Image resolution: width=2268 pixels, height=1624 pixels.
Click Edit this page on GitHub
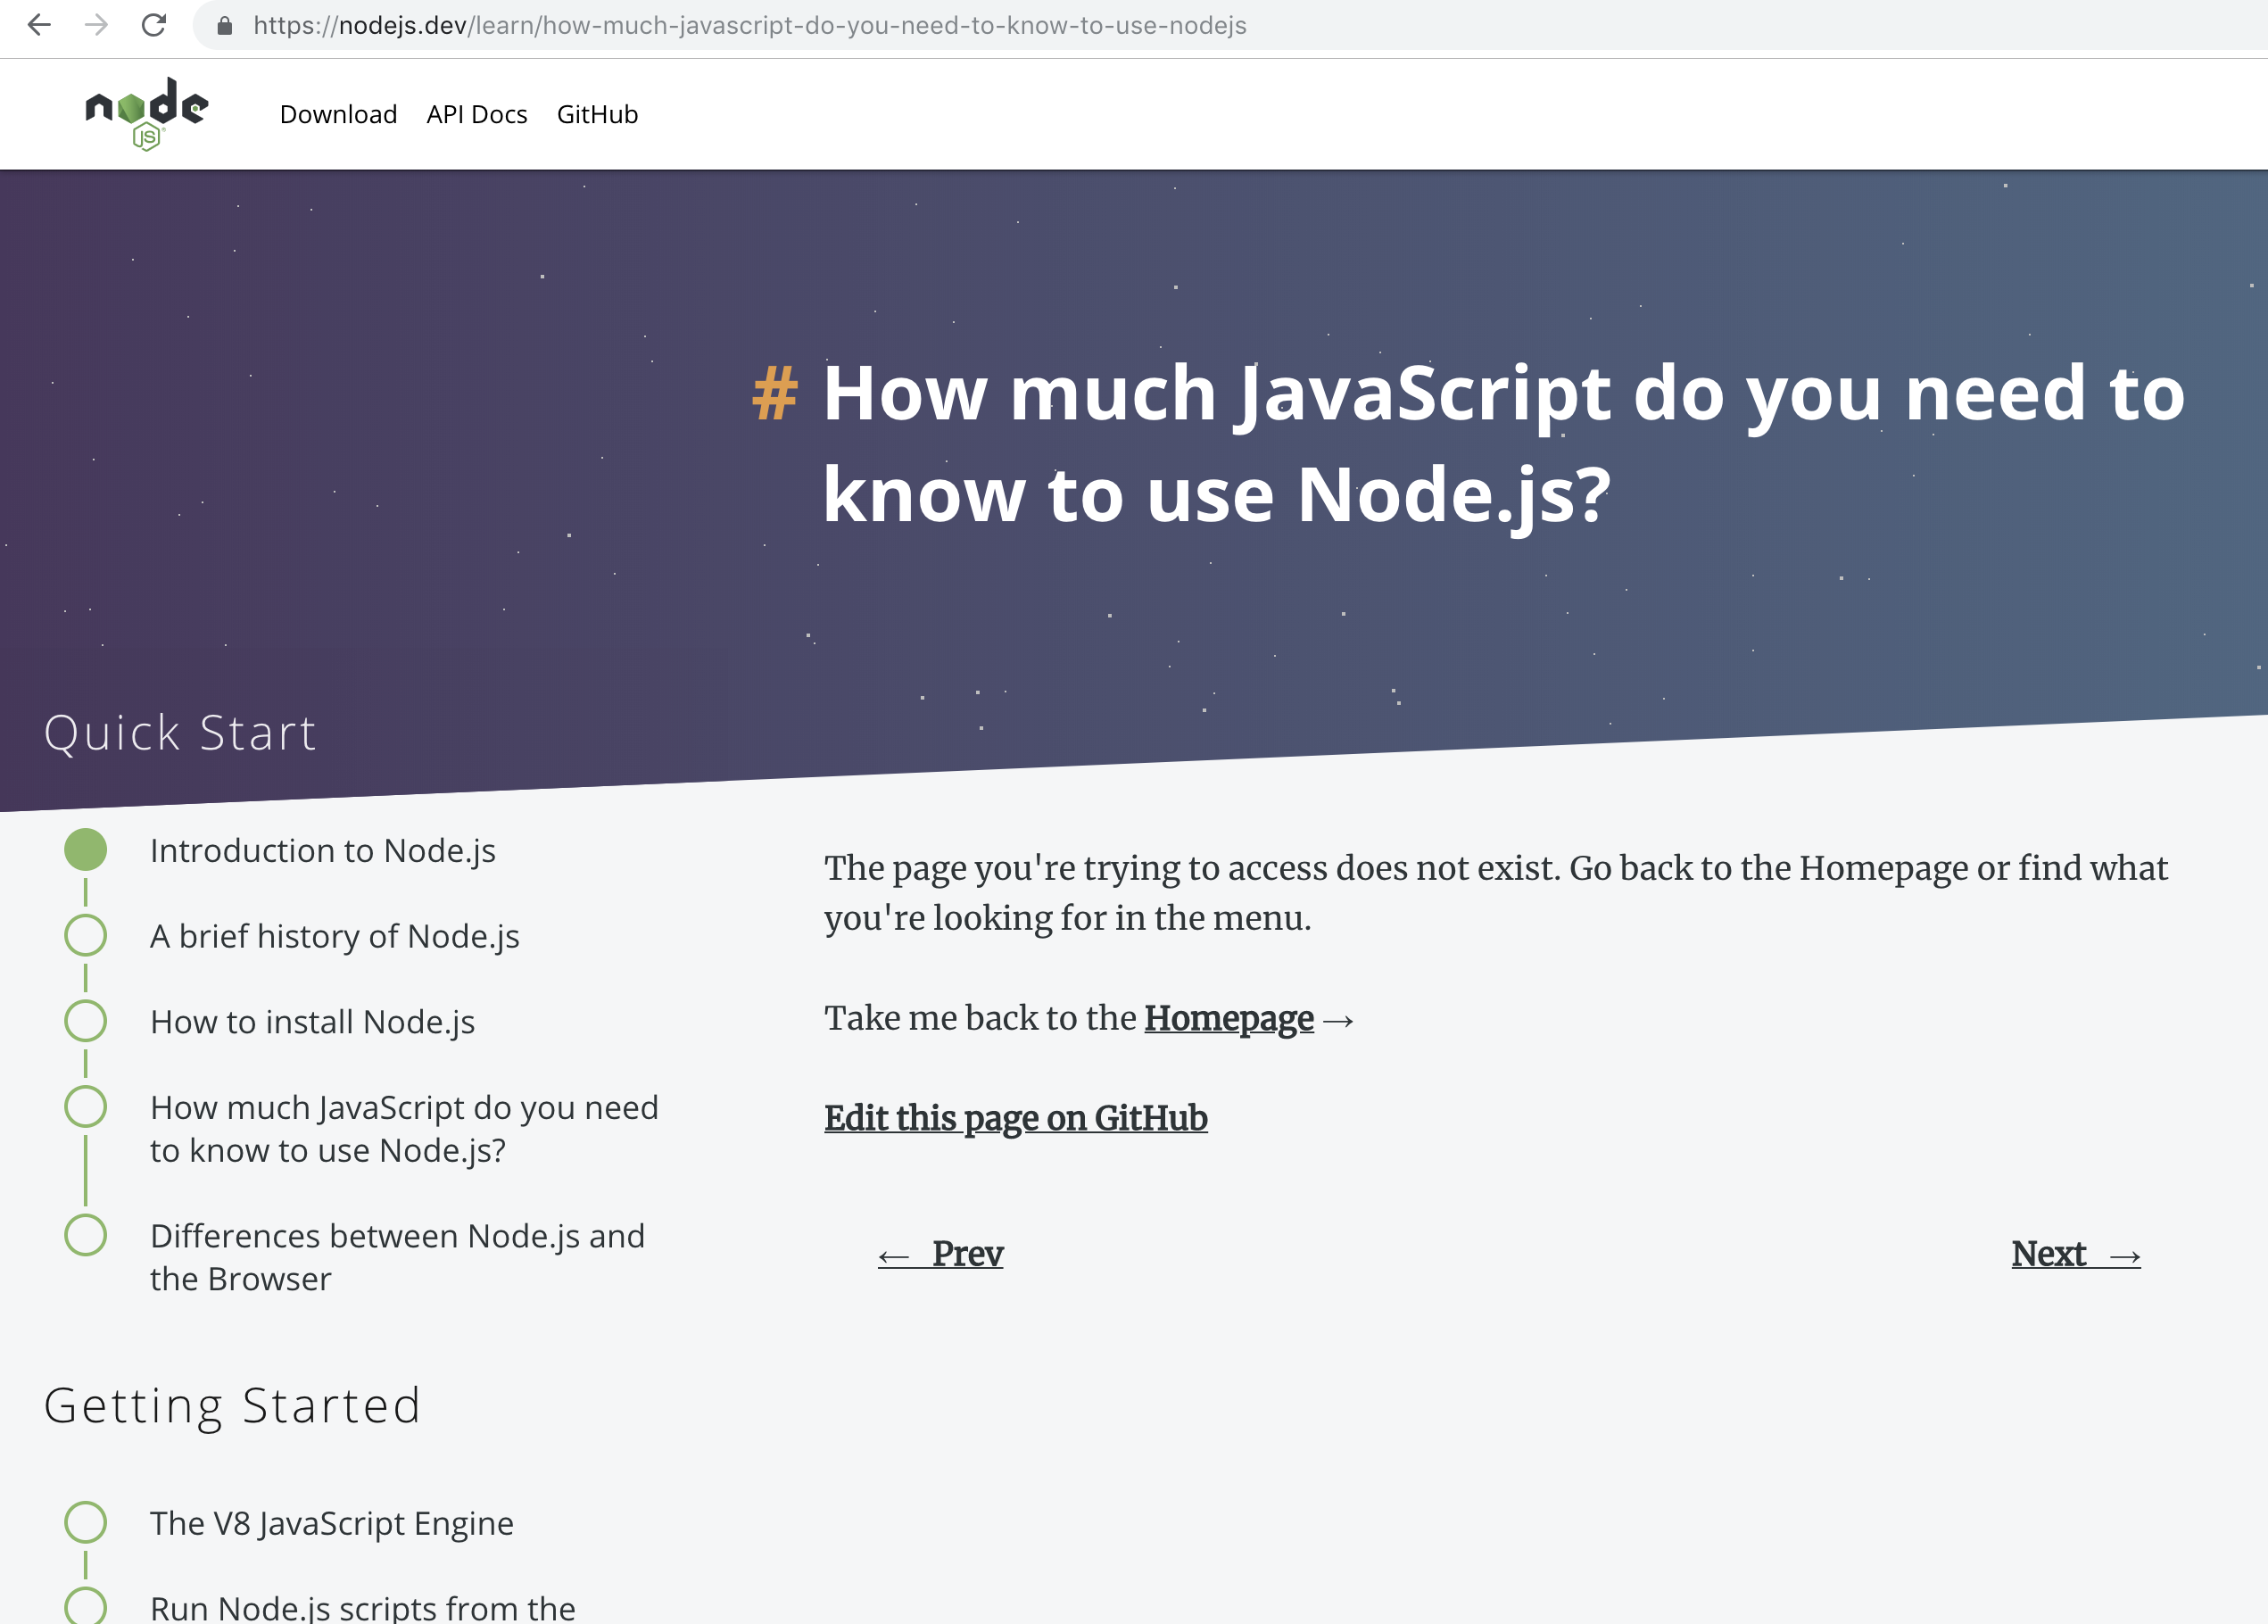point(1016,1118)
